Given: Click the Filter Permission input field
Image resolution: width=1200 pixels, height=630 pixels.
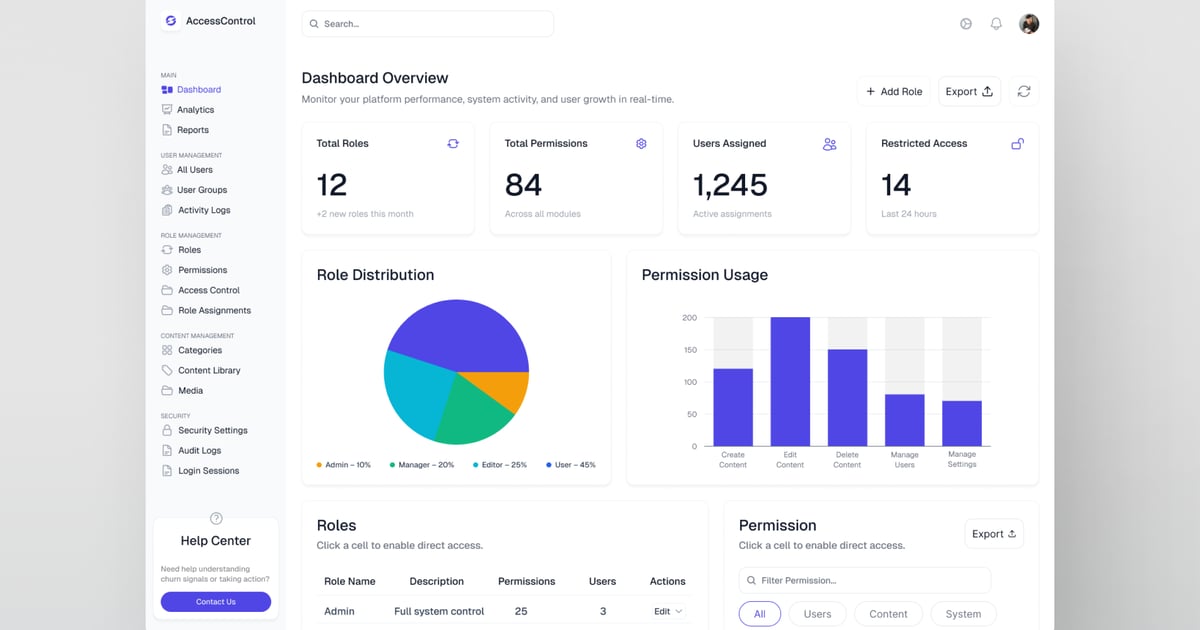Looking at the screenshot, I should click(865, 580).
